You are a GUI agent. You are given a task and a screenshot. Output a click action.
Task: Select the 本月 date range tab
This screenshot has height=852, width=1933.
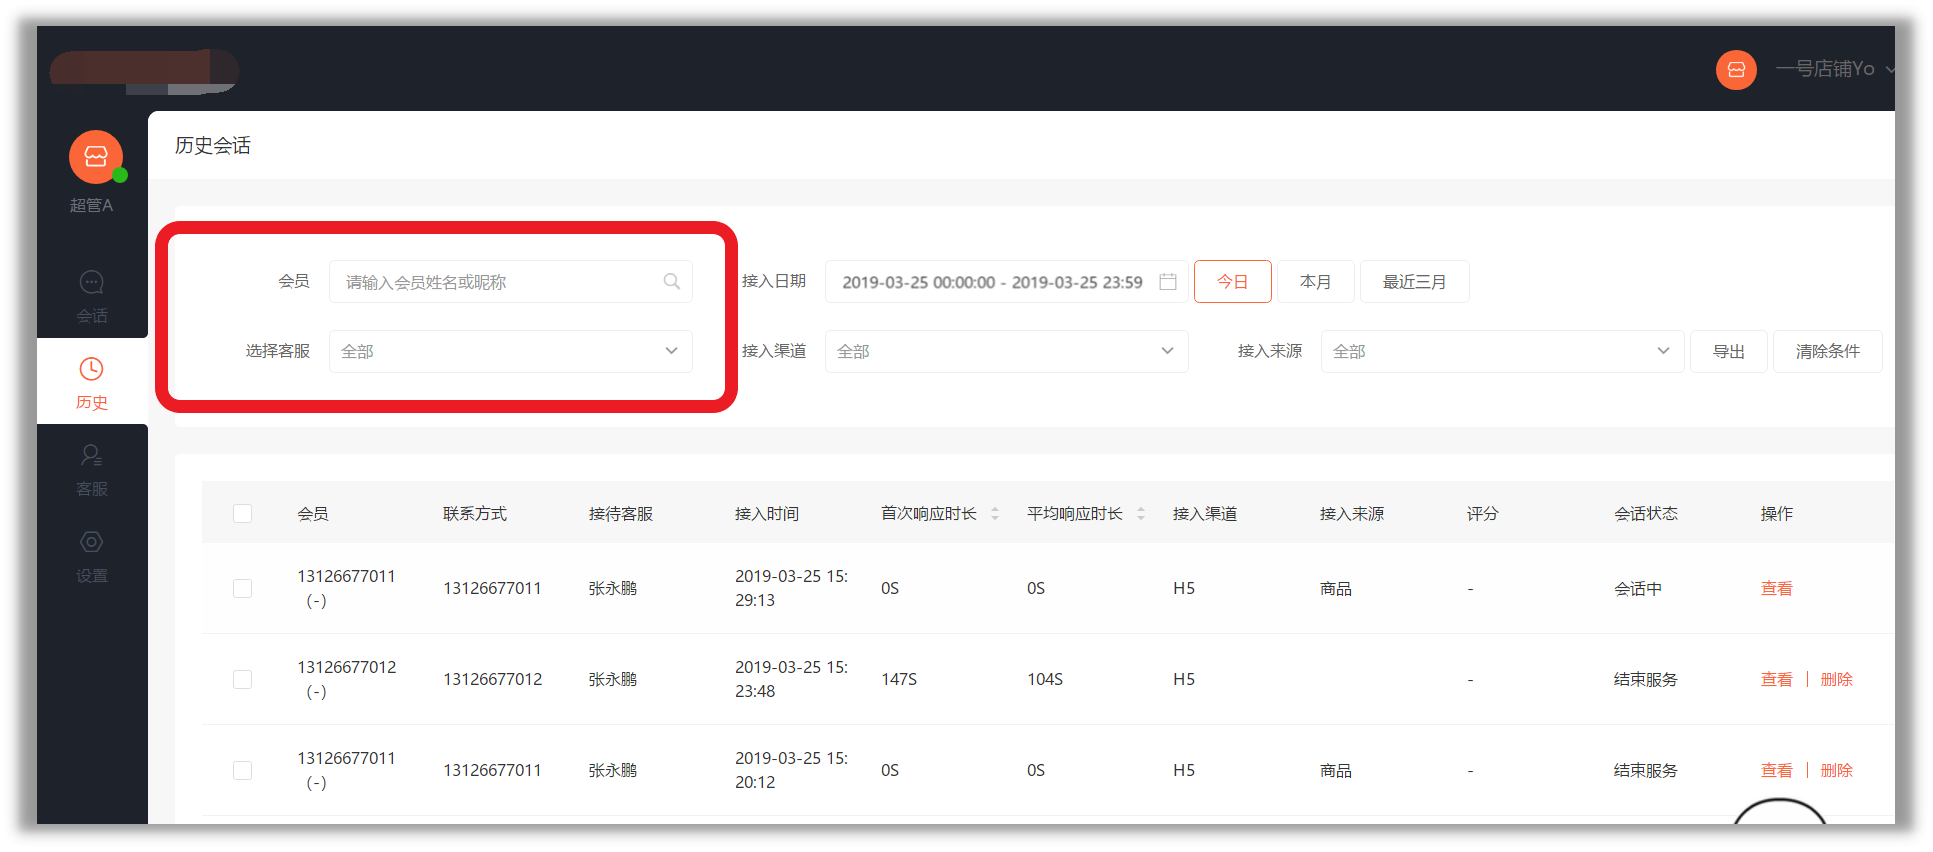point(1315,282)
